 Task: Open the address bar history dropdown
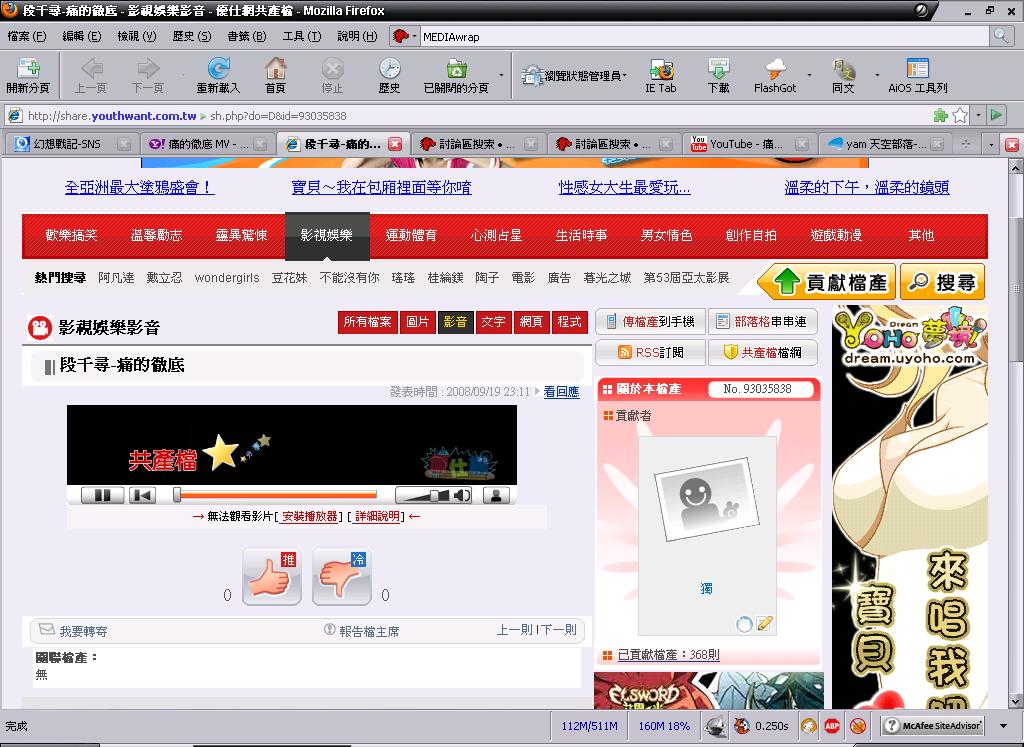(978, 116)
